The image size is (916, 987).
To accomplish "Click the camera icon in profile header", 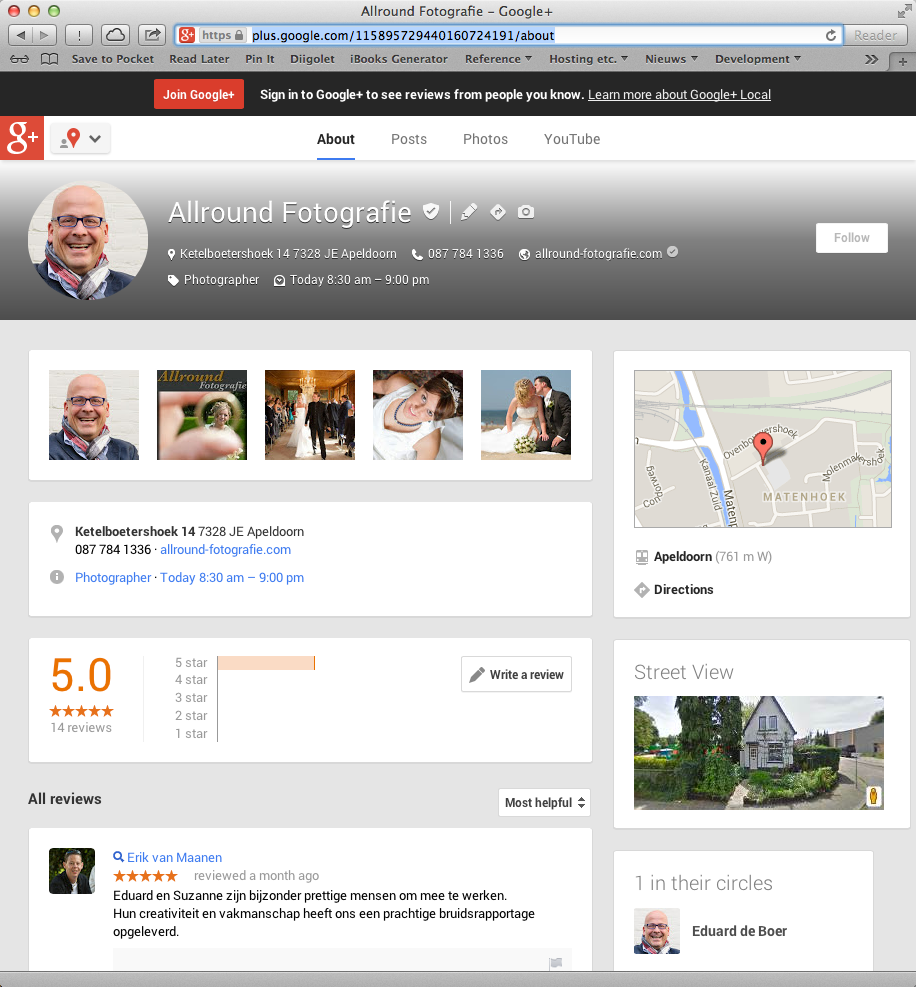I will (x=526, y=212).
